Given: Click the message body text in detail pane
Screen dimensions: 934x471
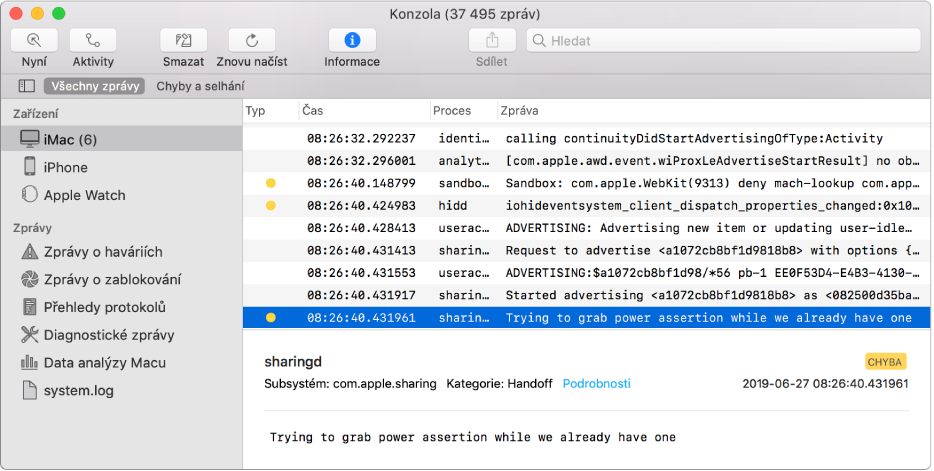Looking at the screenshot, I should point(472,438).
